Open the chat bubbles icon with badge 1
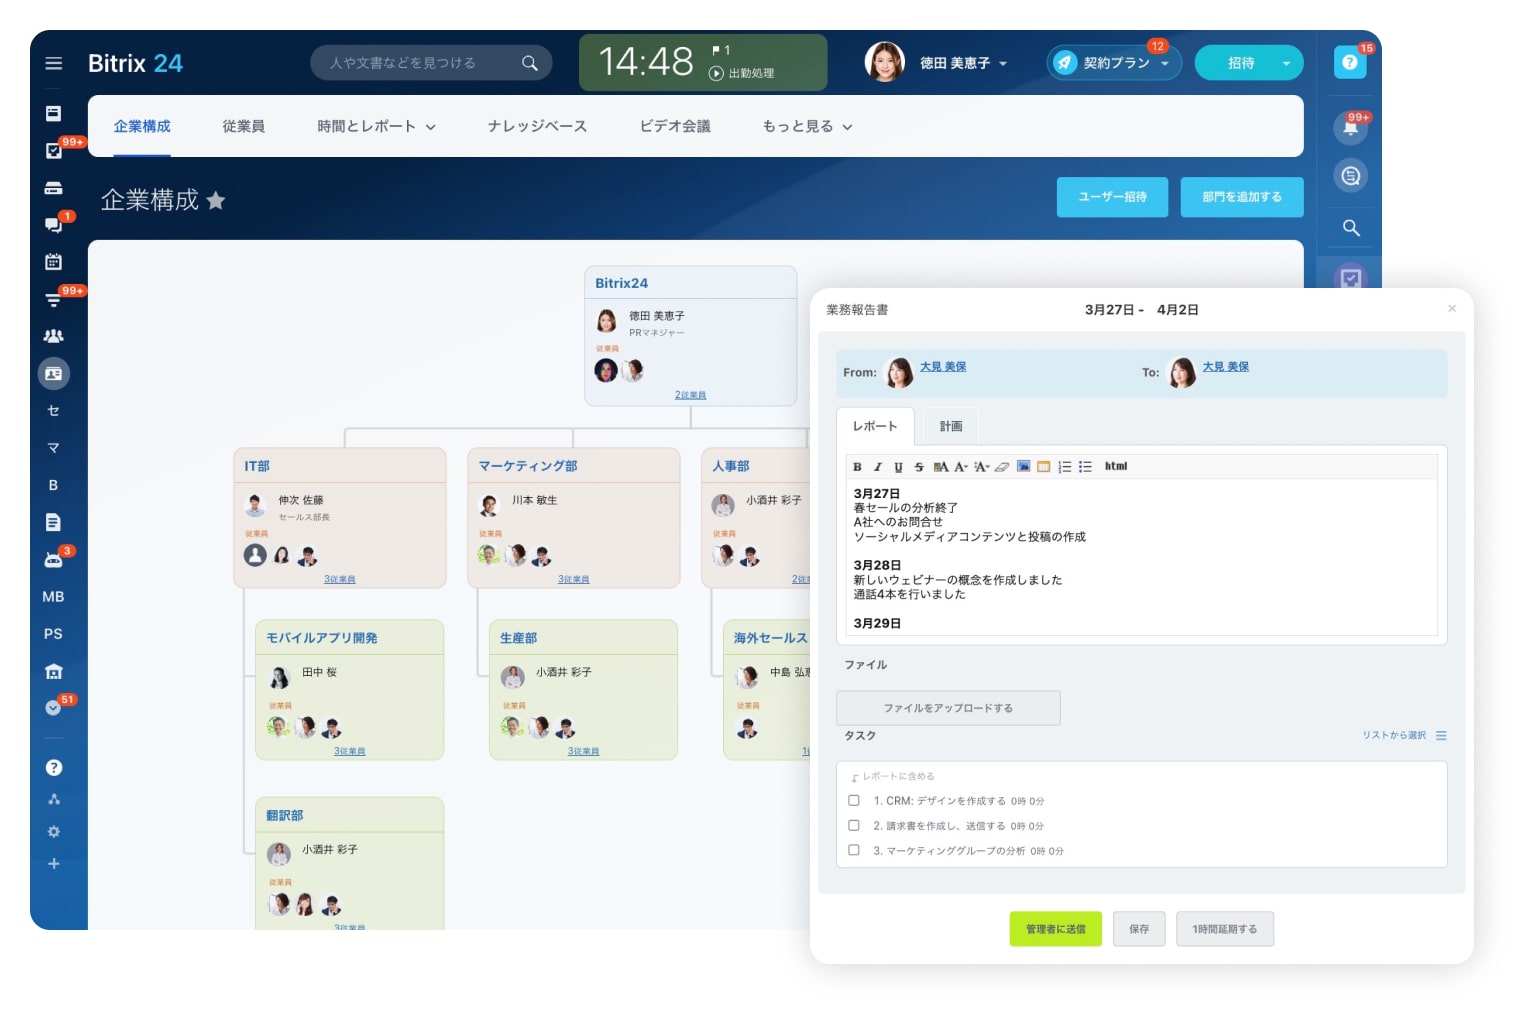The width and height of the screenshot is (1524, 1014). point(54,225)
